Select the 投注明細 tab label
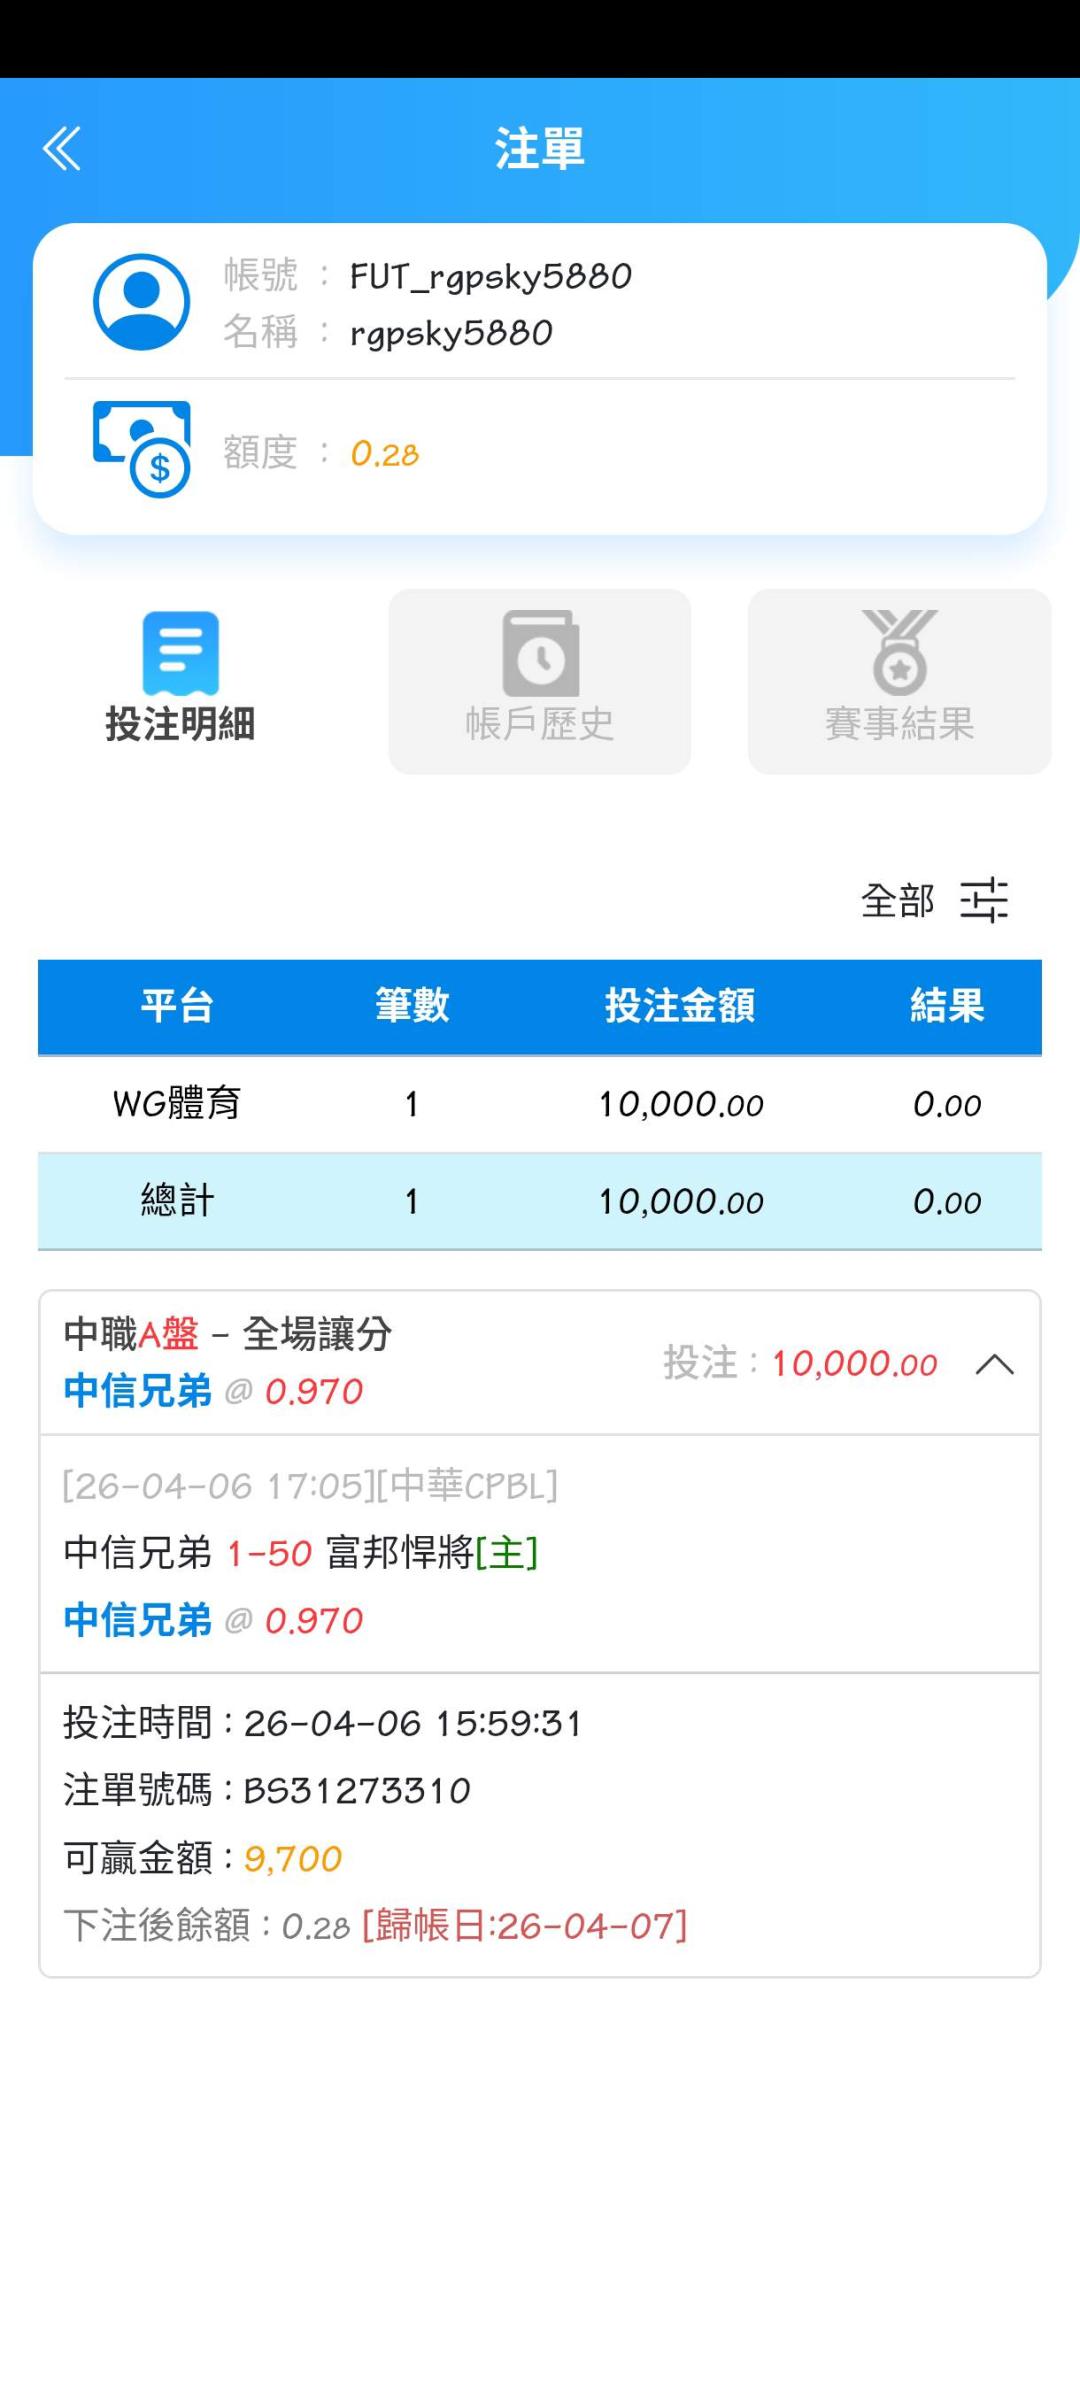Viewport: 1080px width, 2401px height. (180, 723)
